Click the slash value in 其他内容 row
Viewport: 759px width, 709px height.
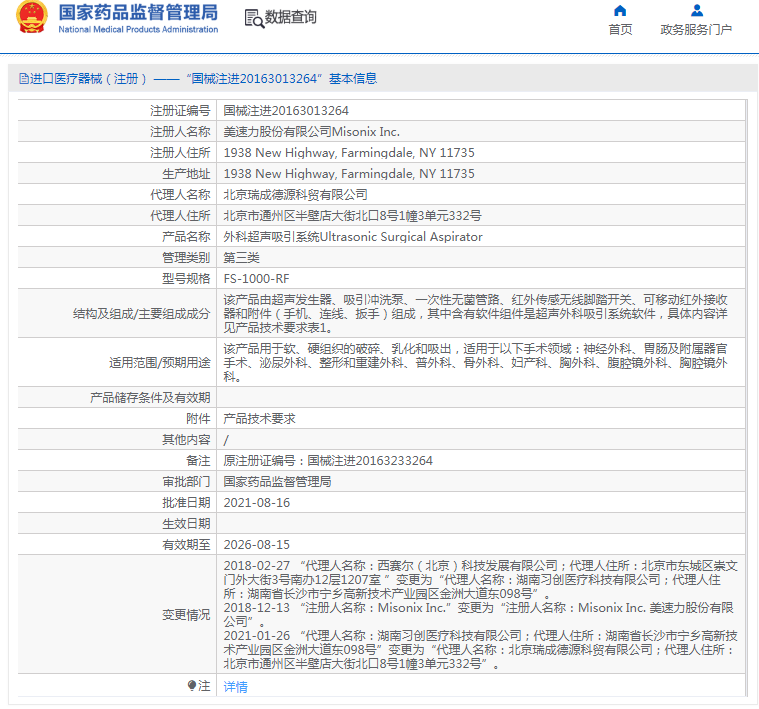click(226, 440)
